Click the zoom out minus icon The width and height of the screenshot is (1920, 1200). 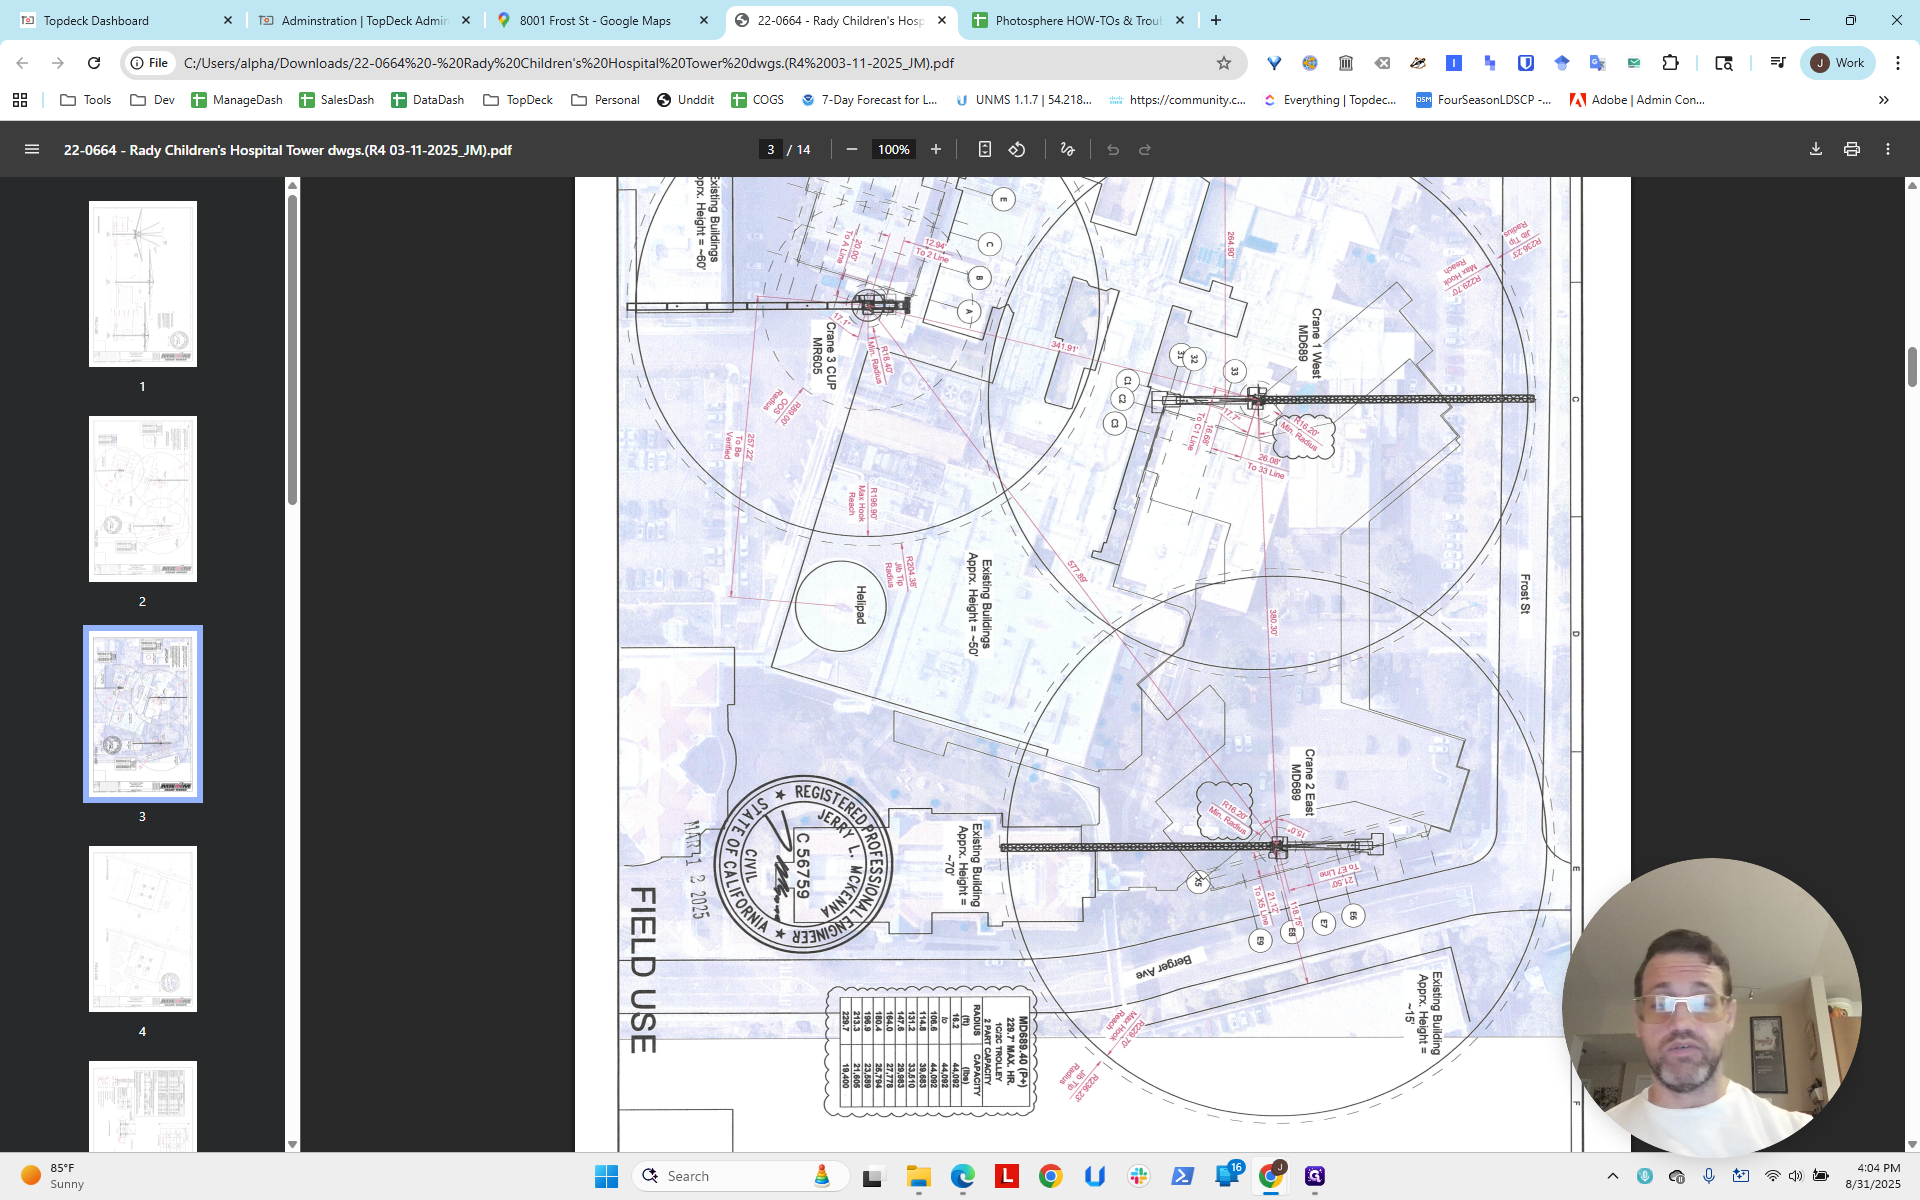click(852, 149)
